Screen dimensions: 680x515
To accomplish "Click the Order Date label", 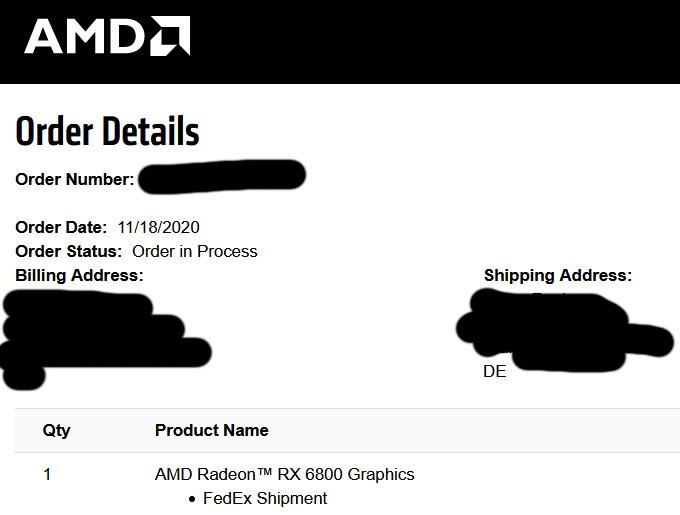I will point(61,228).
